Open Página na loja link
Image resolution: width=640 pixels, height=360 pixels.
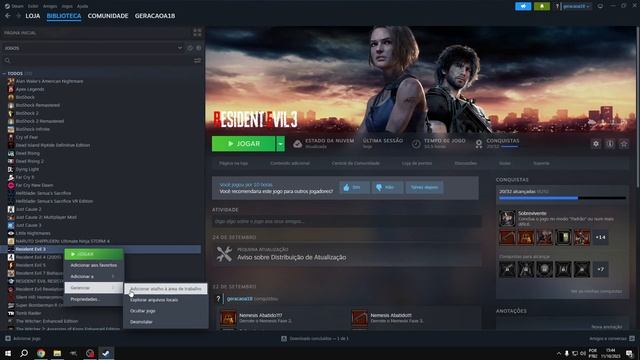click(x=233, y=163)
